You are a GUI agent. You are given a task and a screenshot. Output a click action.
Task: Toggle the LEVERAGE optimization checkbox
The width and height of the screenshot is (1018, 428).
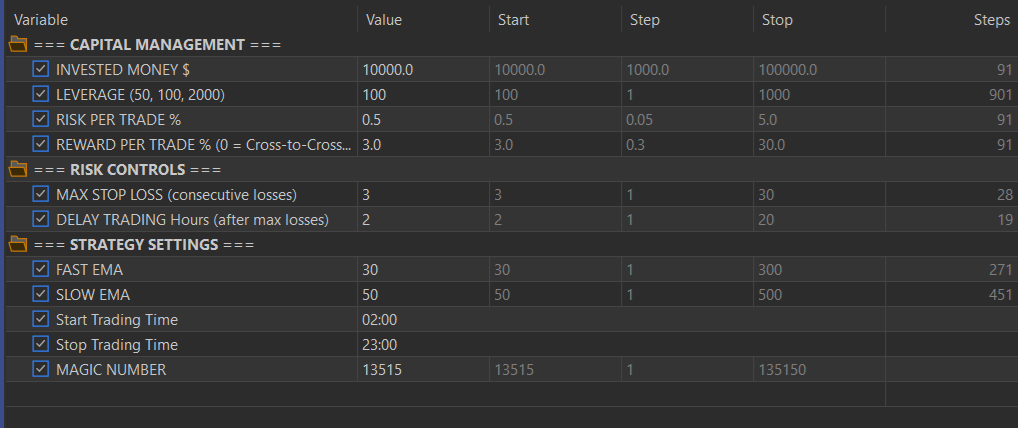tap(41, 94)
